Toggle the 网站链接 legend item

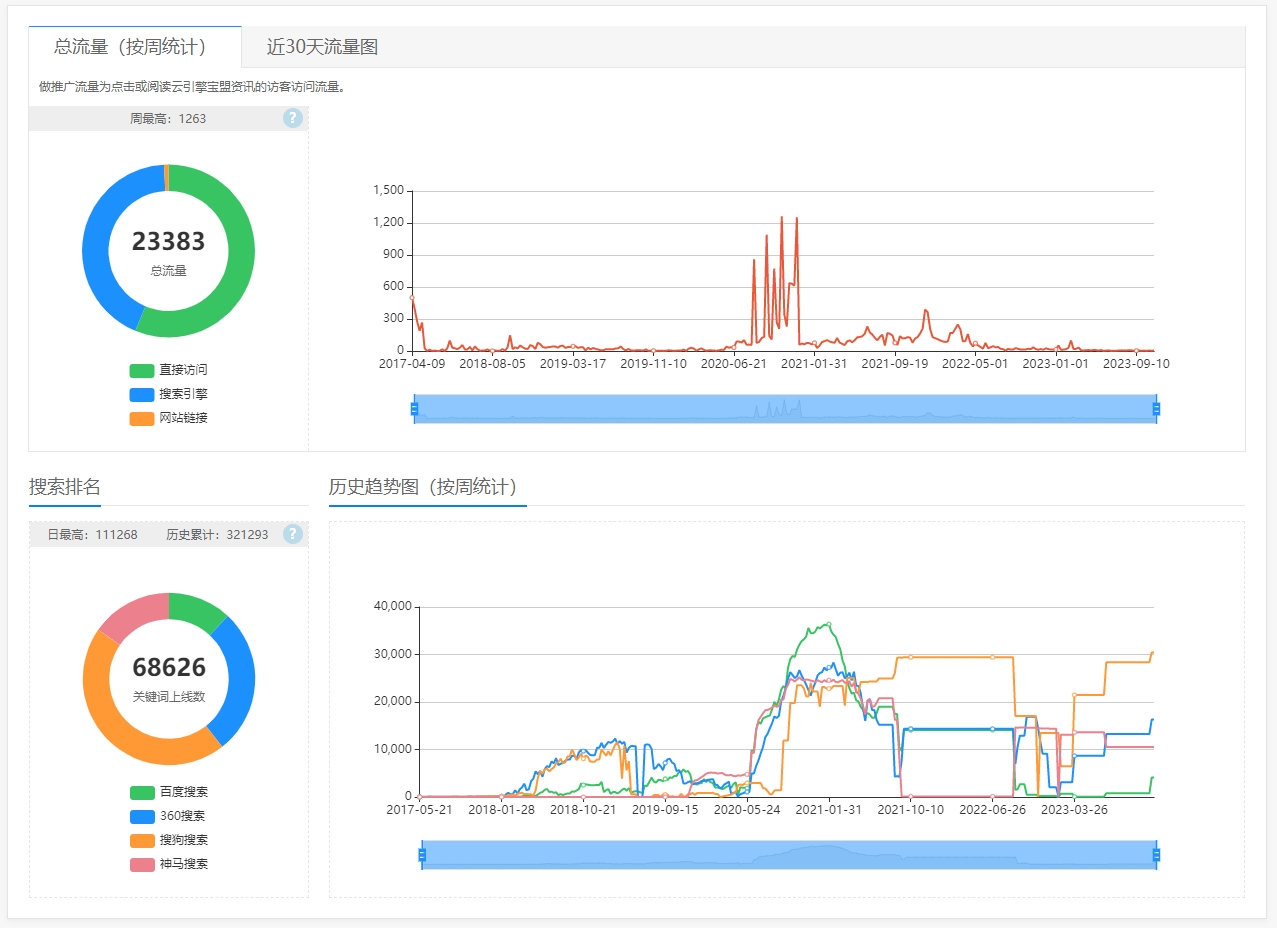tap(168, 418)
